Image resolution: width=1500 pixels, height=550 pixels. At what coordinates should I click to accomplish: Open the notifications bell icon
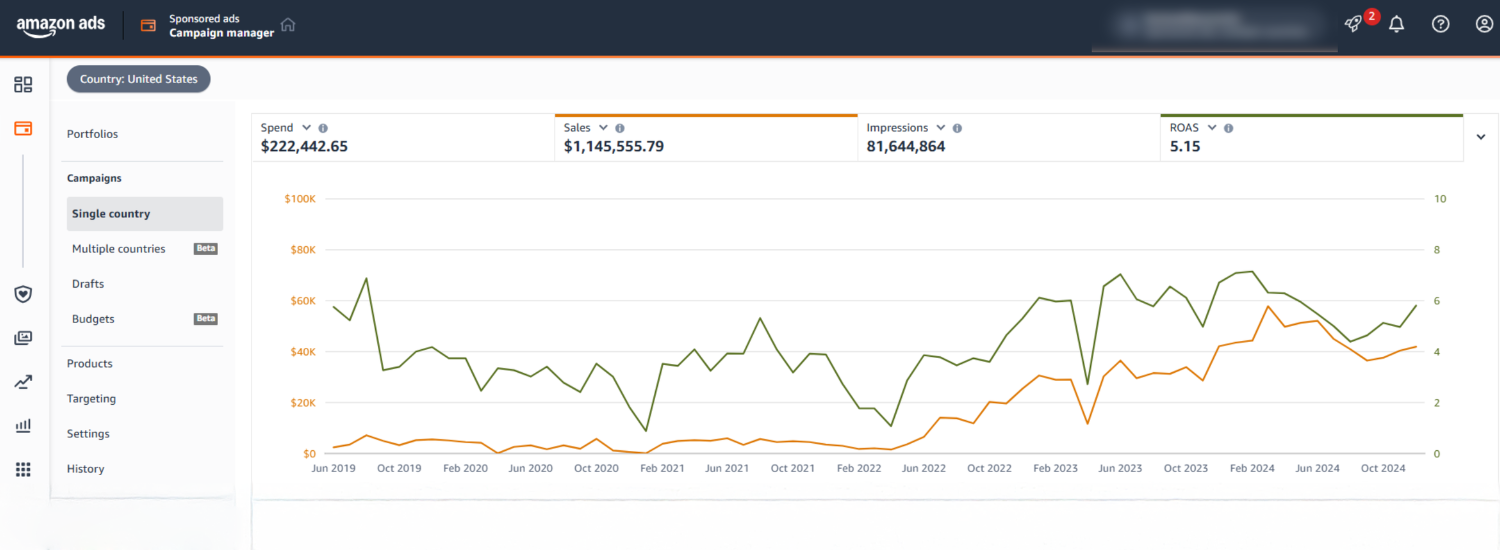(1397, 25)
